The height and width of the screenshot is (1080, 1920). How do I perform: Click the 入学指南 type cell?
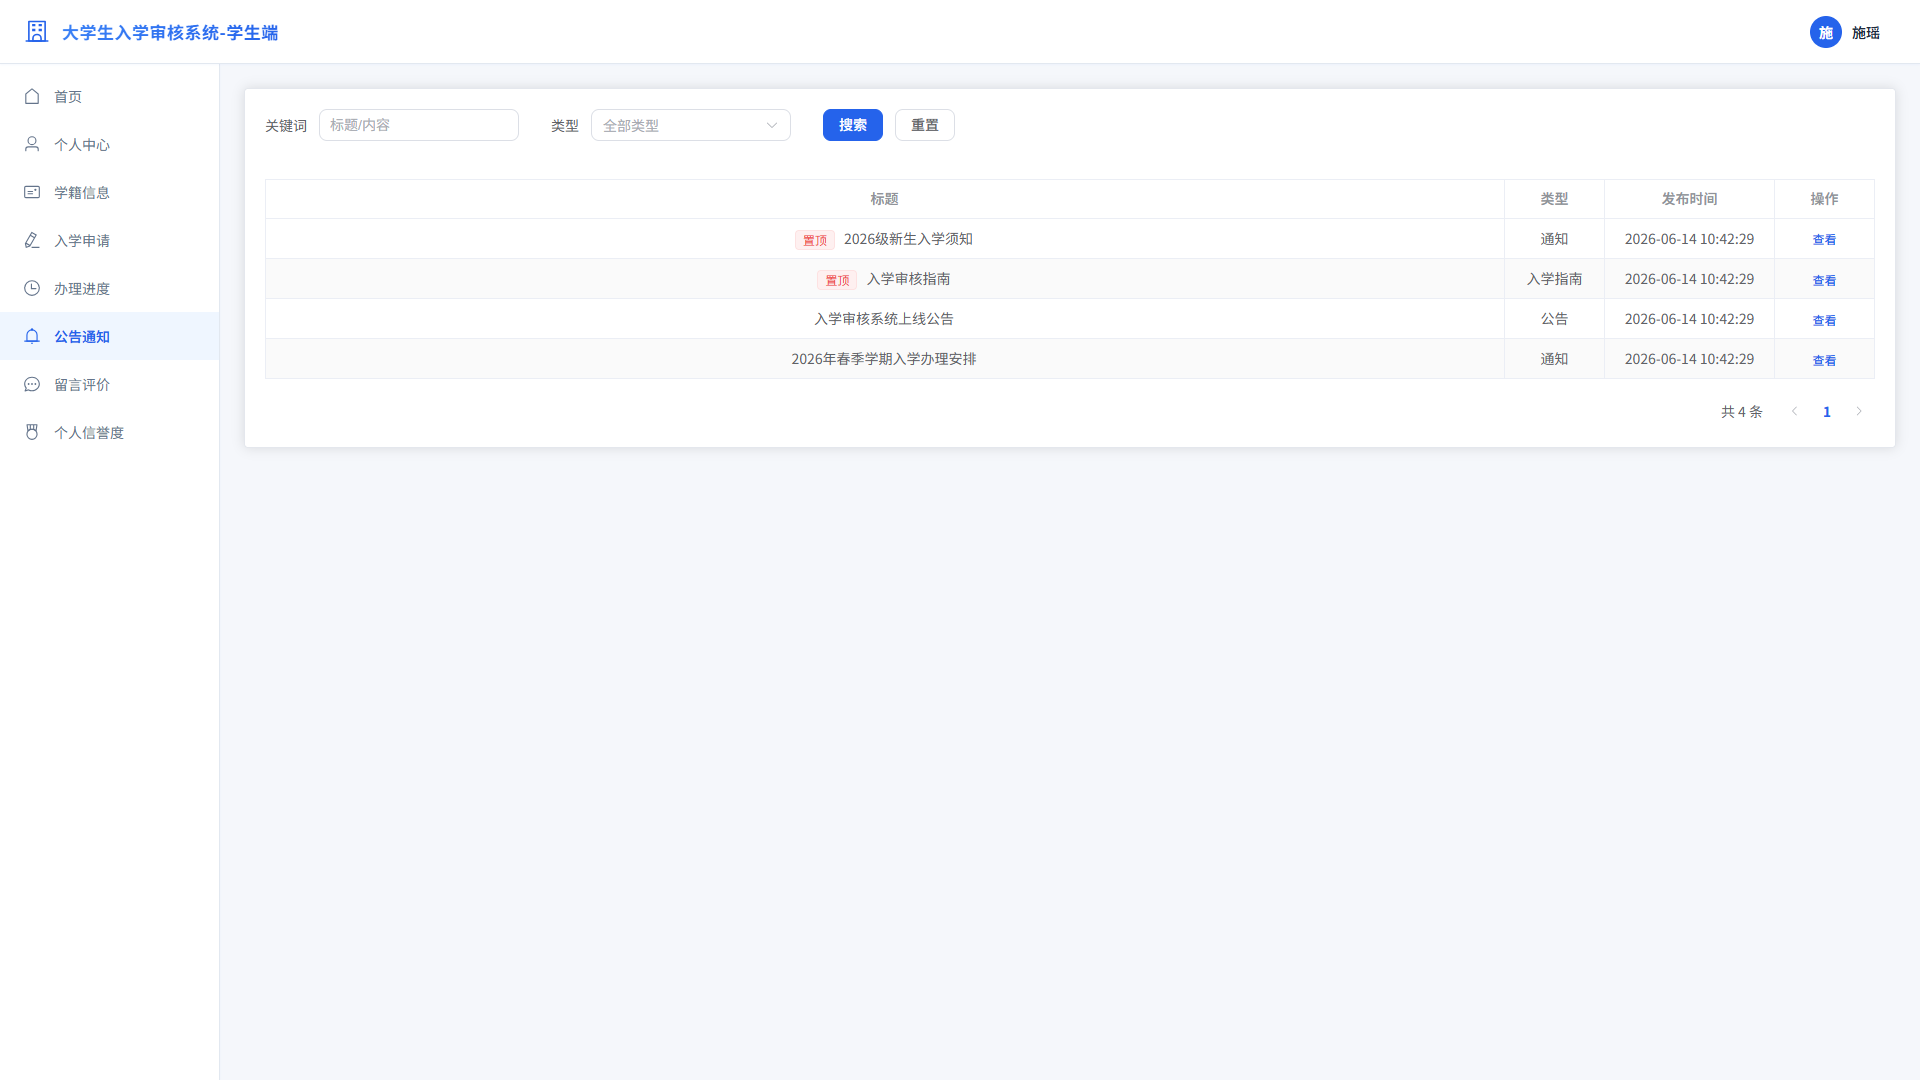pos(1554,279)
